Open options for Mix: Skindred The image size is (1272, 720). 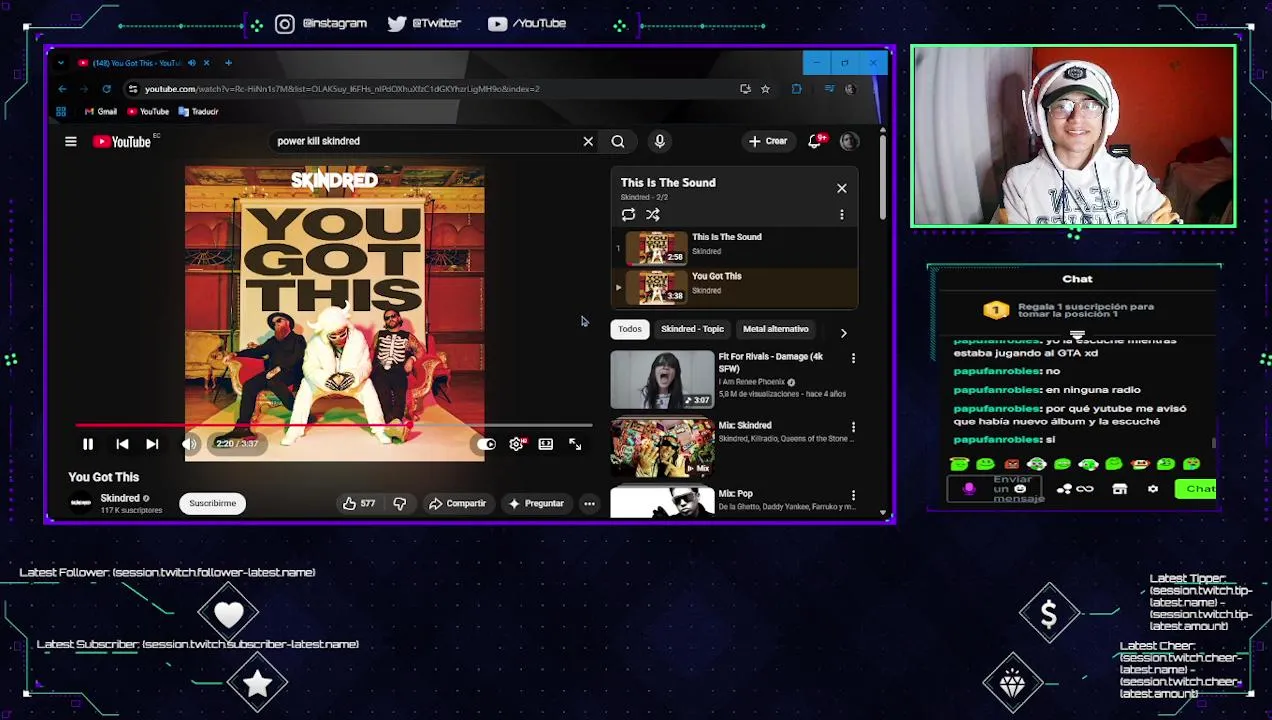(x=853, y=428)
